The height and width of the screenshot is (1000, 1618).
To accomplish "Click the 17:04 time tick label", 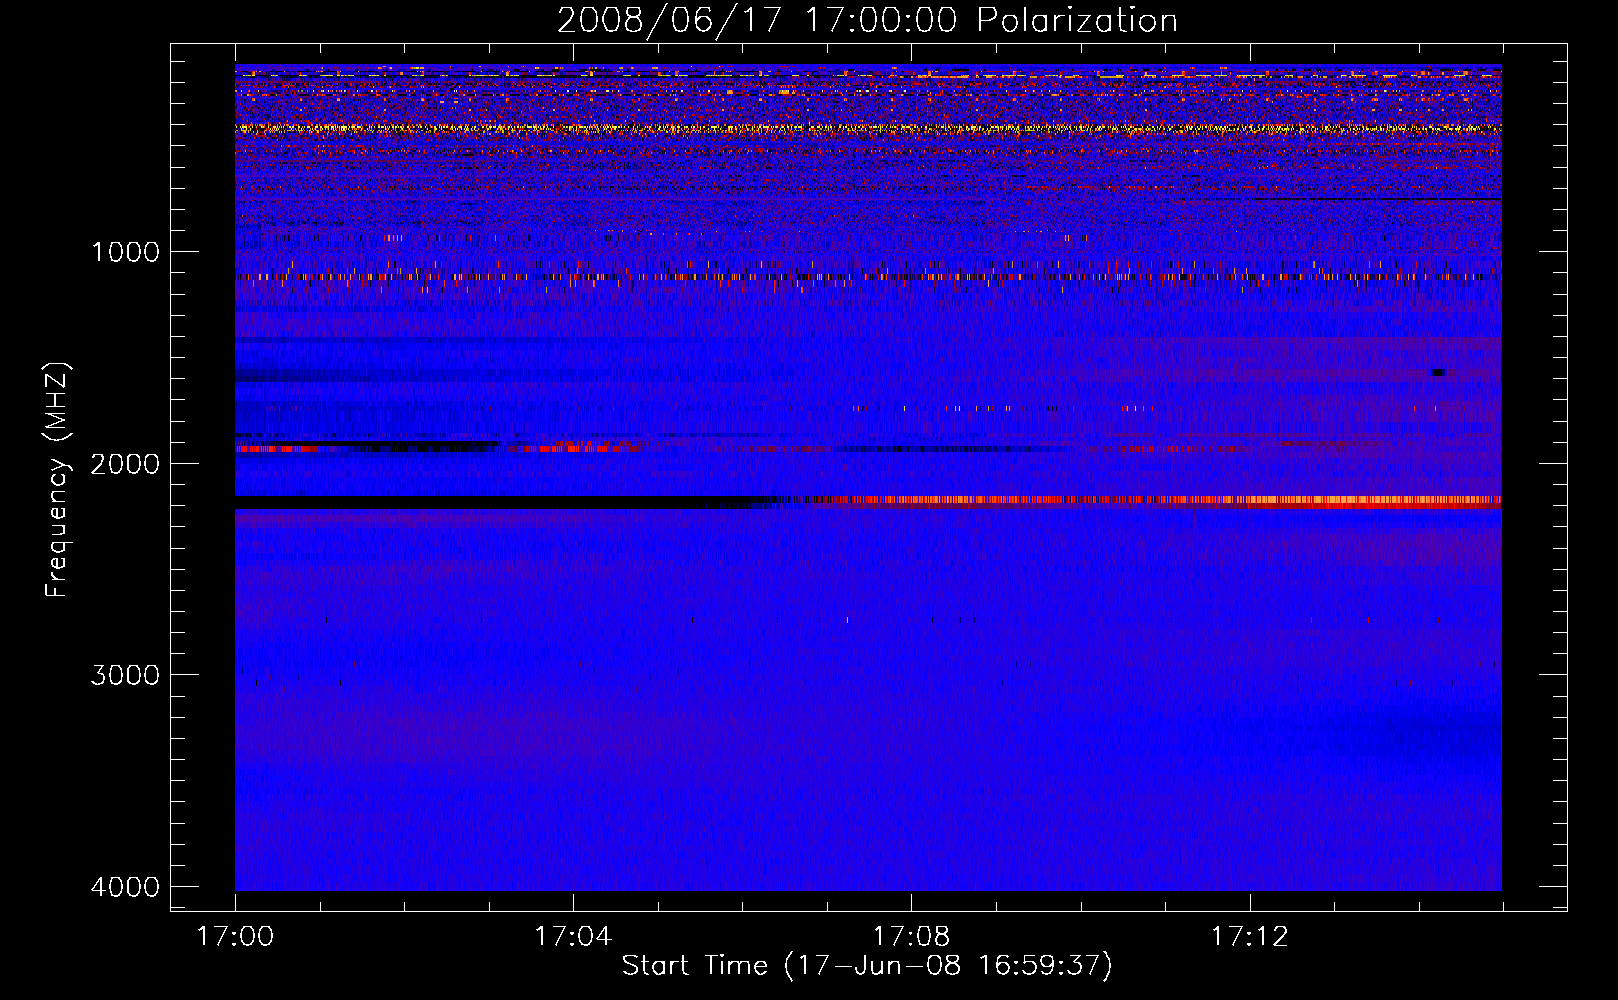I will 573,937.
